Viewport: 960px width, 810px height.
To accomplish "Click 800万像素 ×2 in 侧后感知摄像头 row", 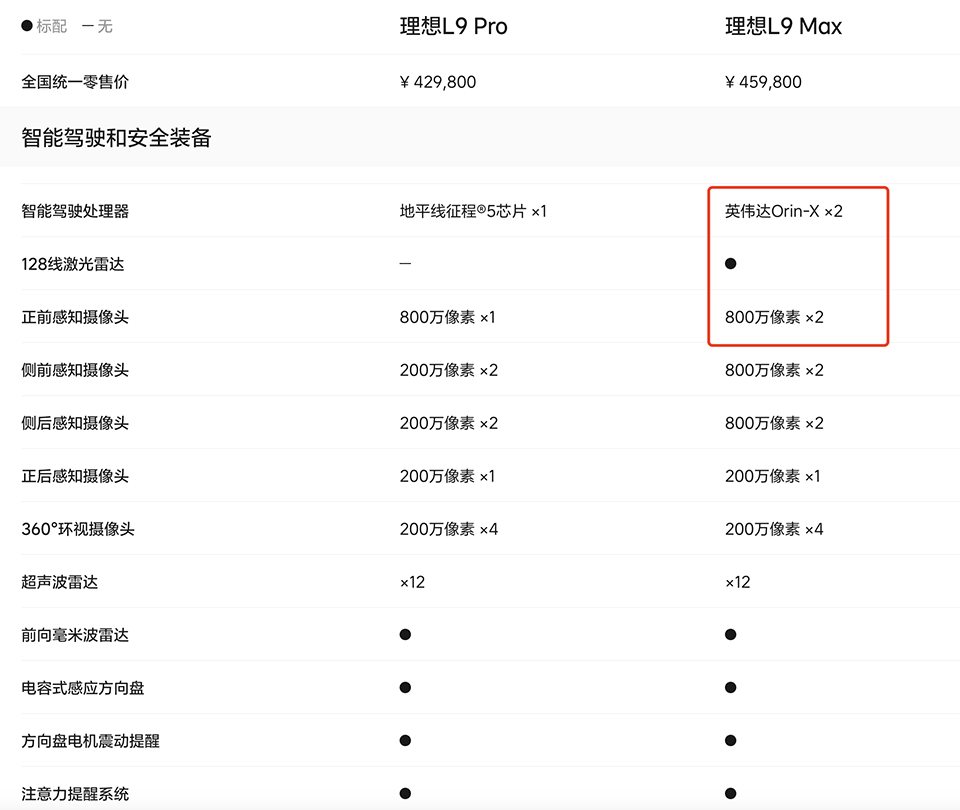I will pos(774,423).
